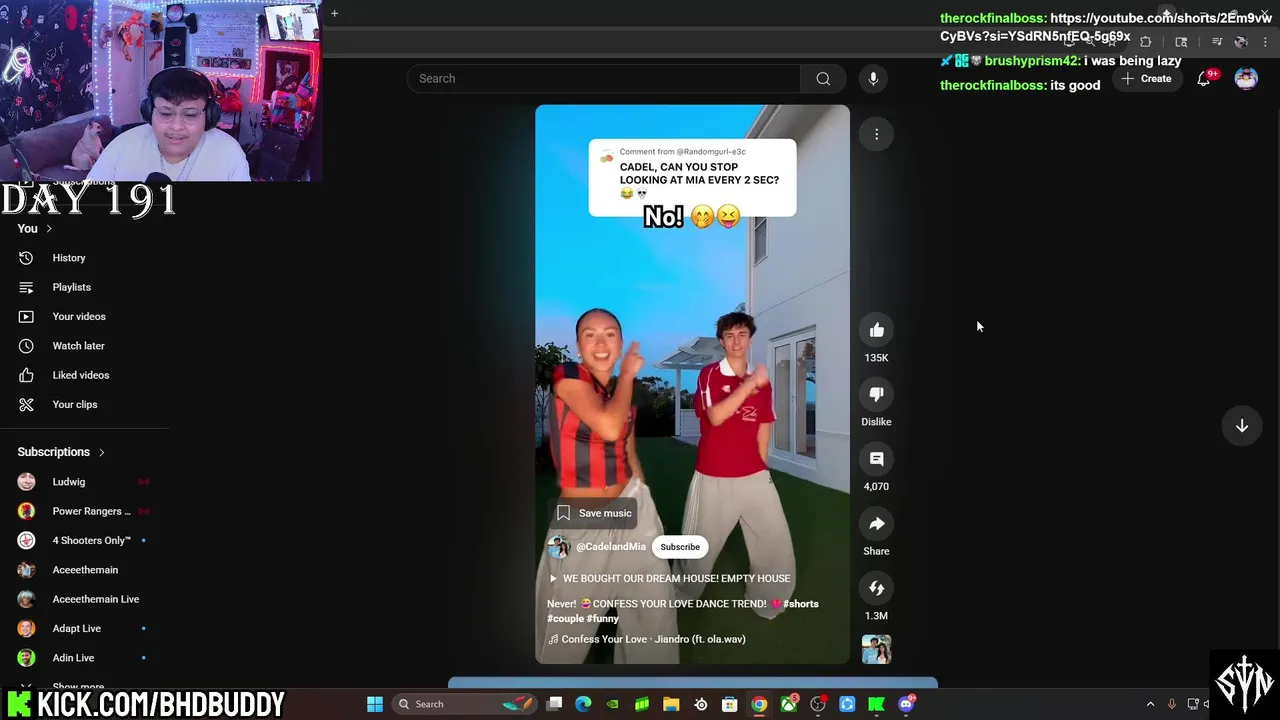Click the Save music button
This screenshot has width=1280, height=720.
(x=595, y=513)
